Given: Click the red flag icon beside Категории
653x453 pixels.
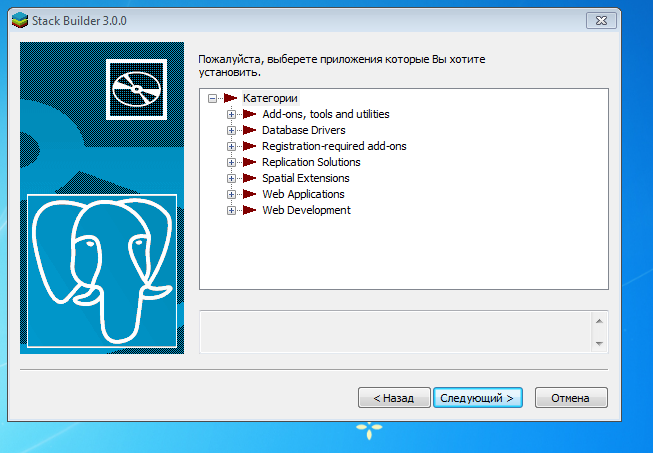Looking at the screenshot, I should tap(230, 98).
